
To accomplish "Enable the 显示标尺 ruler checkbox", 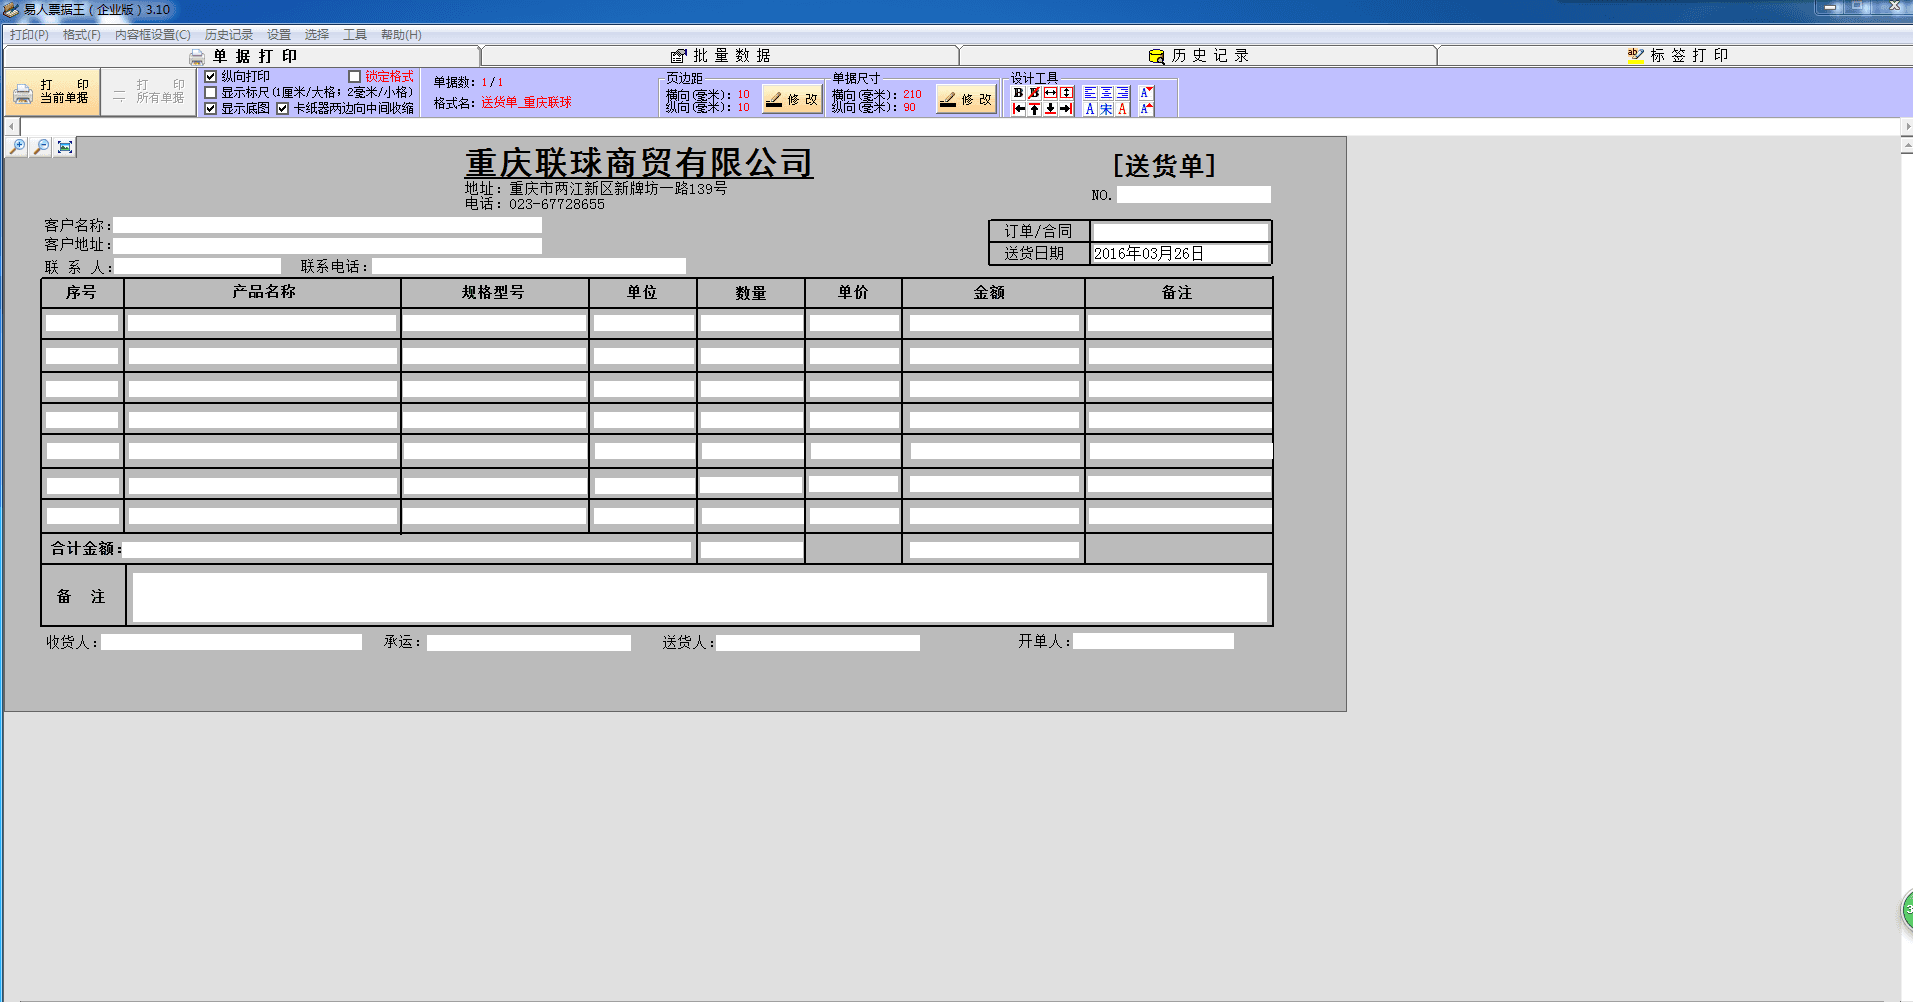I will pyautogui.click(x=211, y=92).
